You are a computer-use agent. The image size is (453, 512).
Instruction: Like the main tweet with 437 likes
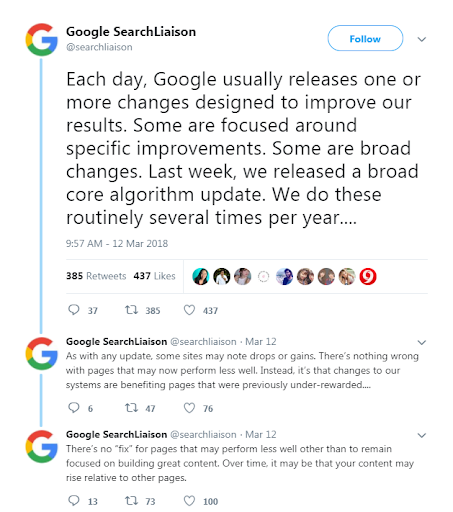point(189,310)
